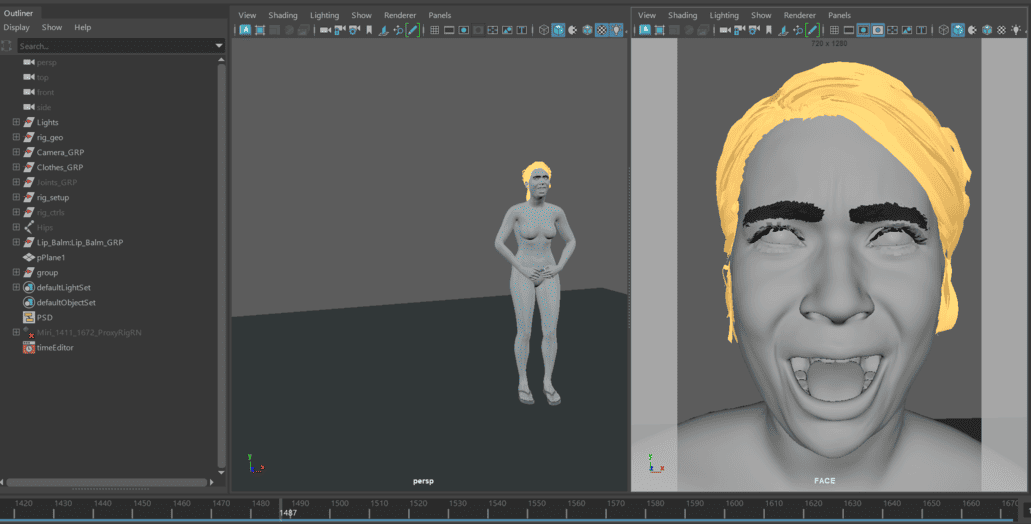This screenshot has width=1031, height=524.
Task: Open Renderer menu in persp panel
Action: [400, 15]
